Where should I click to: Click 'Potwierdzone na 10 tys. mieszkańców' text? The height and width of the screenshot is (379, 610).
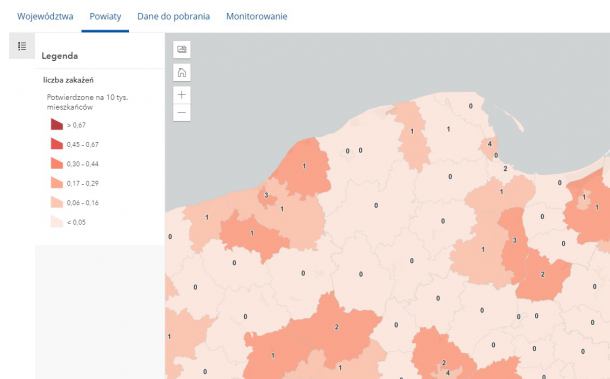coord(87,102)
